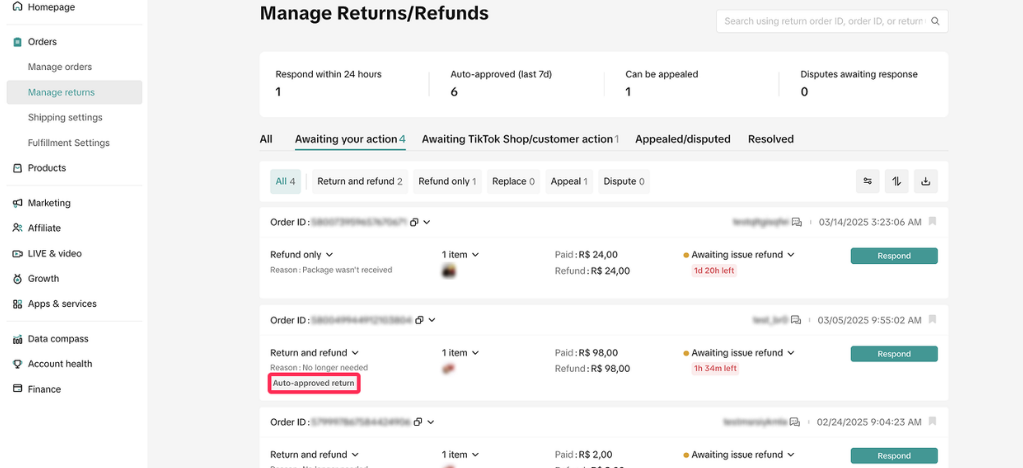Click the download export icon
1023x468 pixels.
pyautogui.click(x=925, y=181)
